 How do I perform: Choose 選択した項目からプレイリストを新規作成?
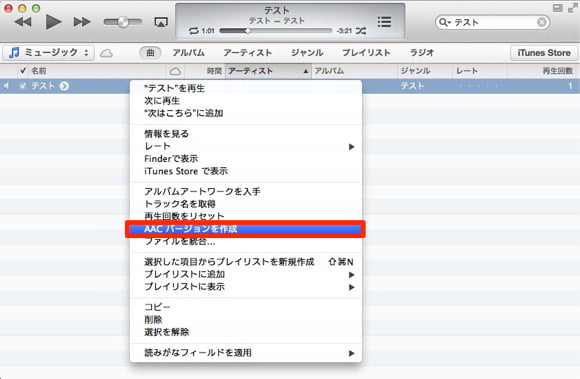pyautogui.click(x=246, y=262)
